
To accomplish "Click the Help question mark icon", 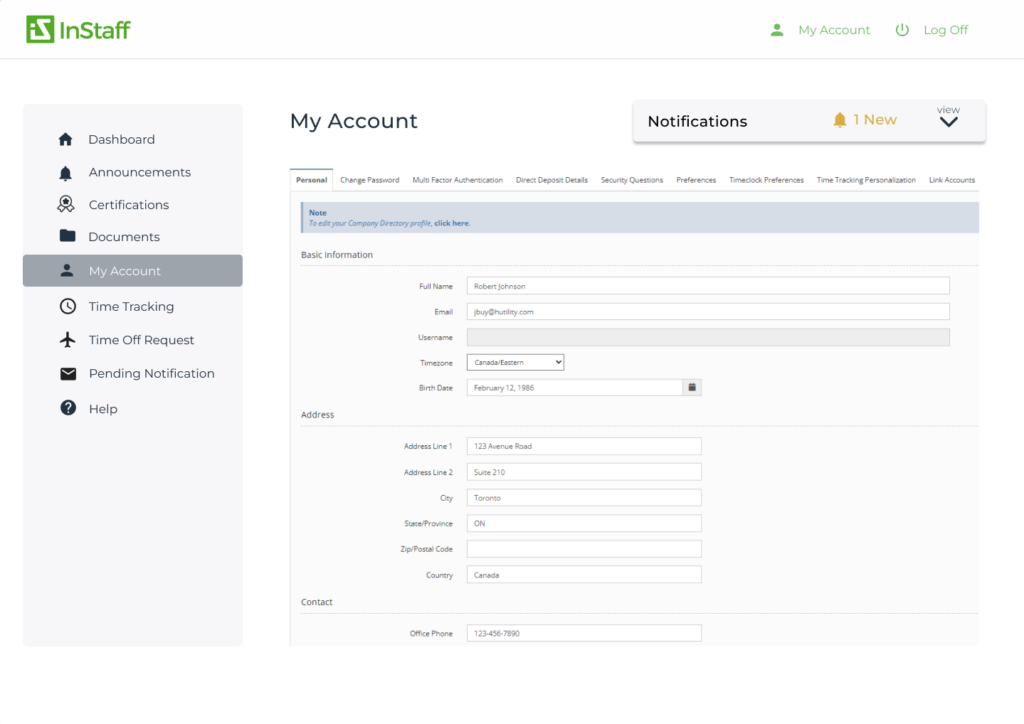I will 68,408.
